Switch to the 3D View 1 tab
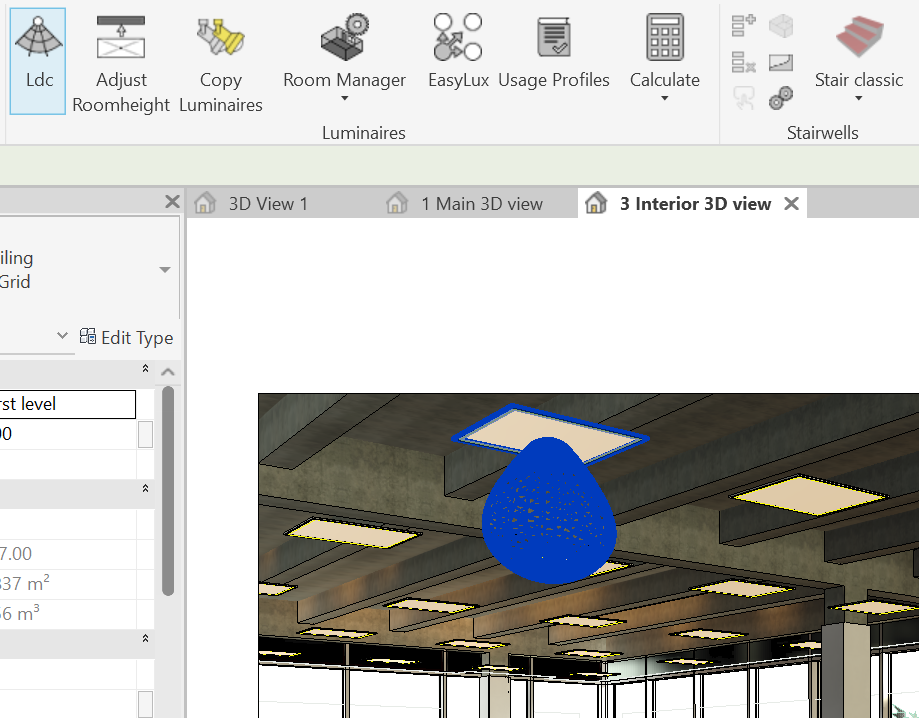919x718 pixels. point(267,204)
